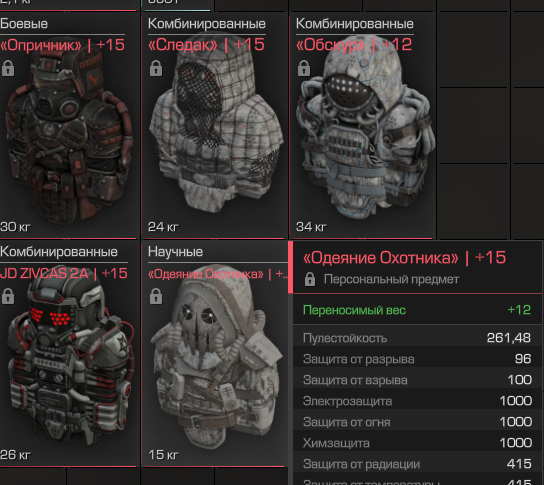The width and height of the screenshot is (544, 485).
Task: Click lock icon on «Одеяние Охотника» card
Action: (x=156, y=296)
